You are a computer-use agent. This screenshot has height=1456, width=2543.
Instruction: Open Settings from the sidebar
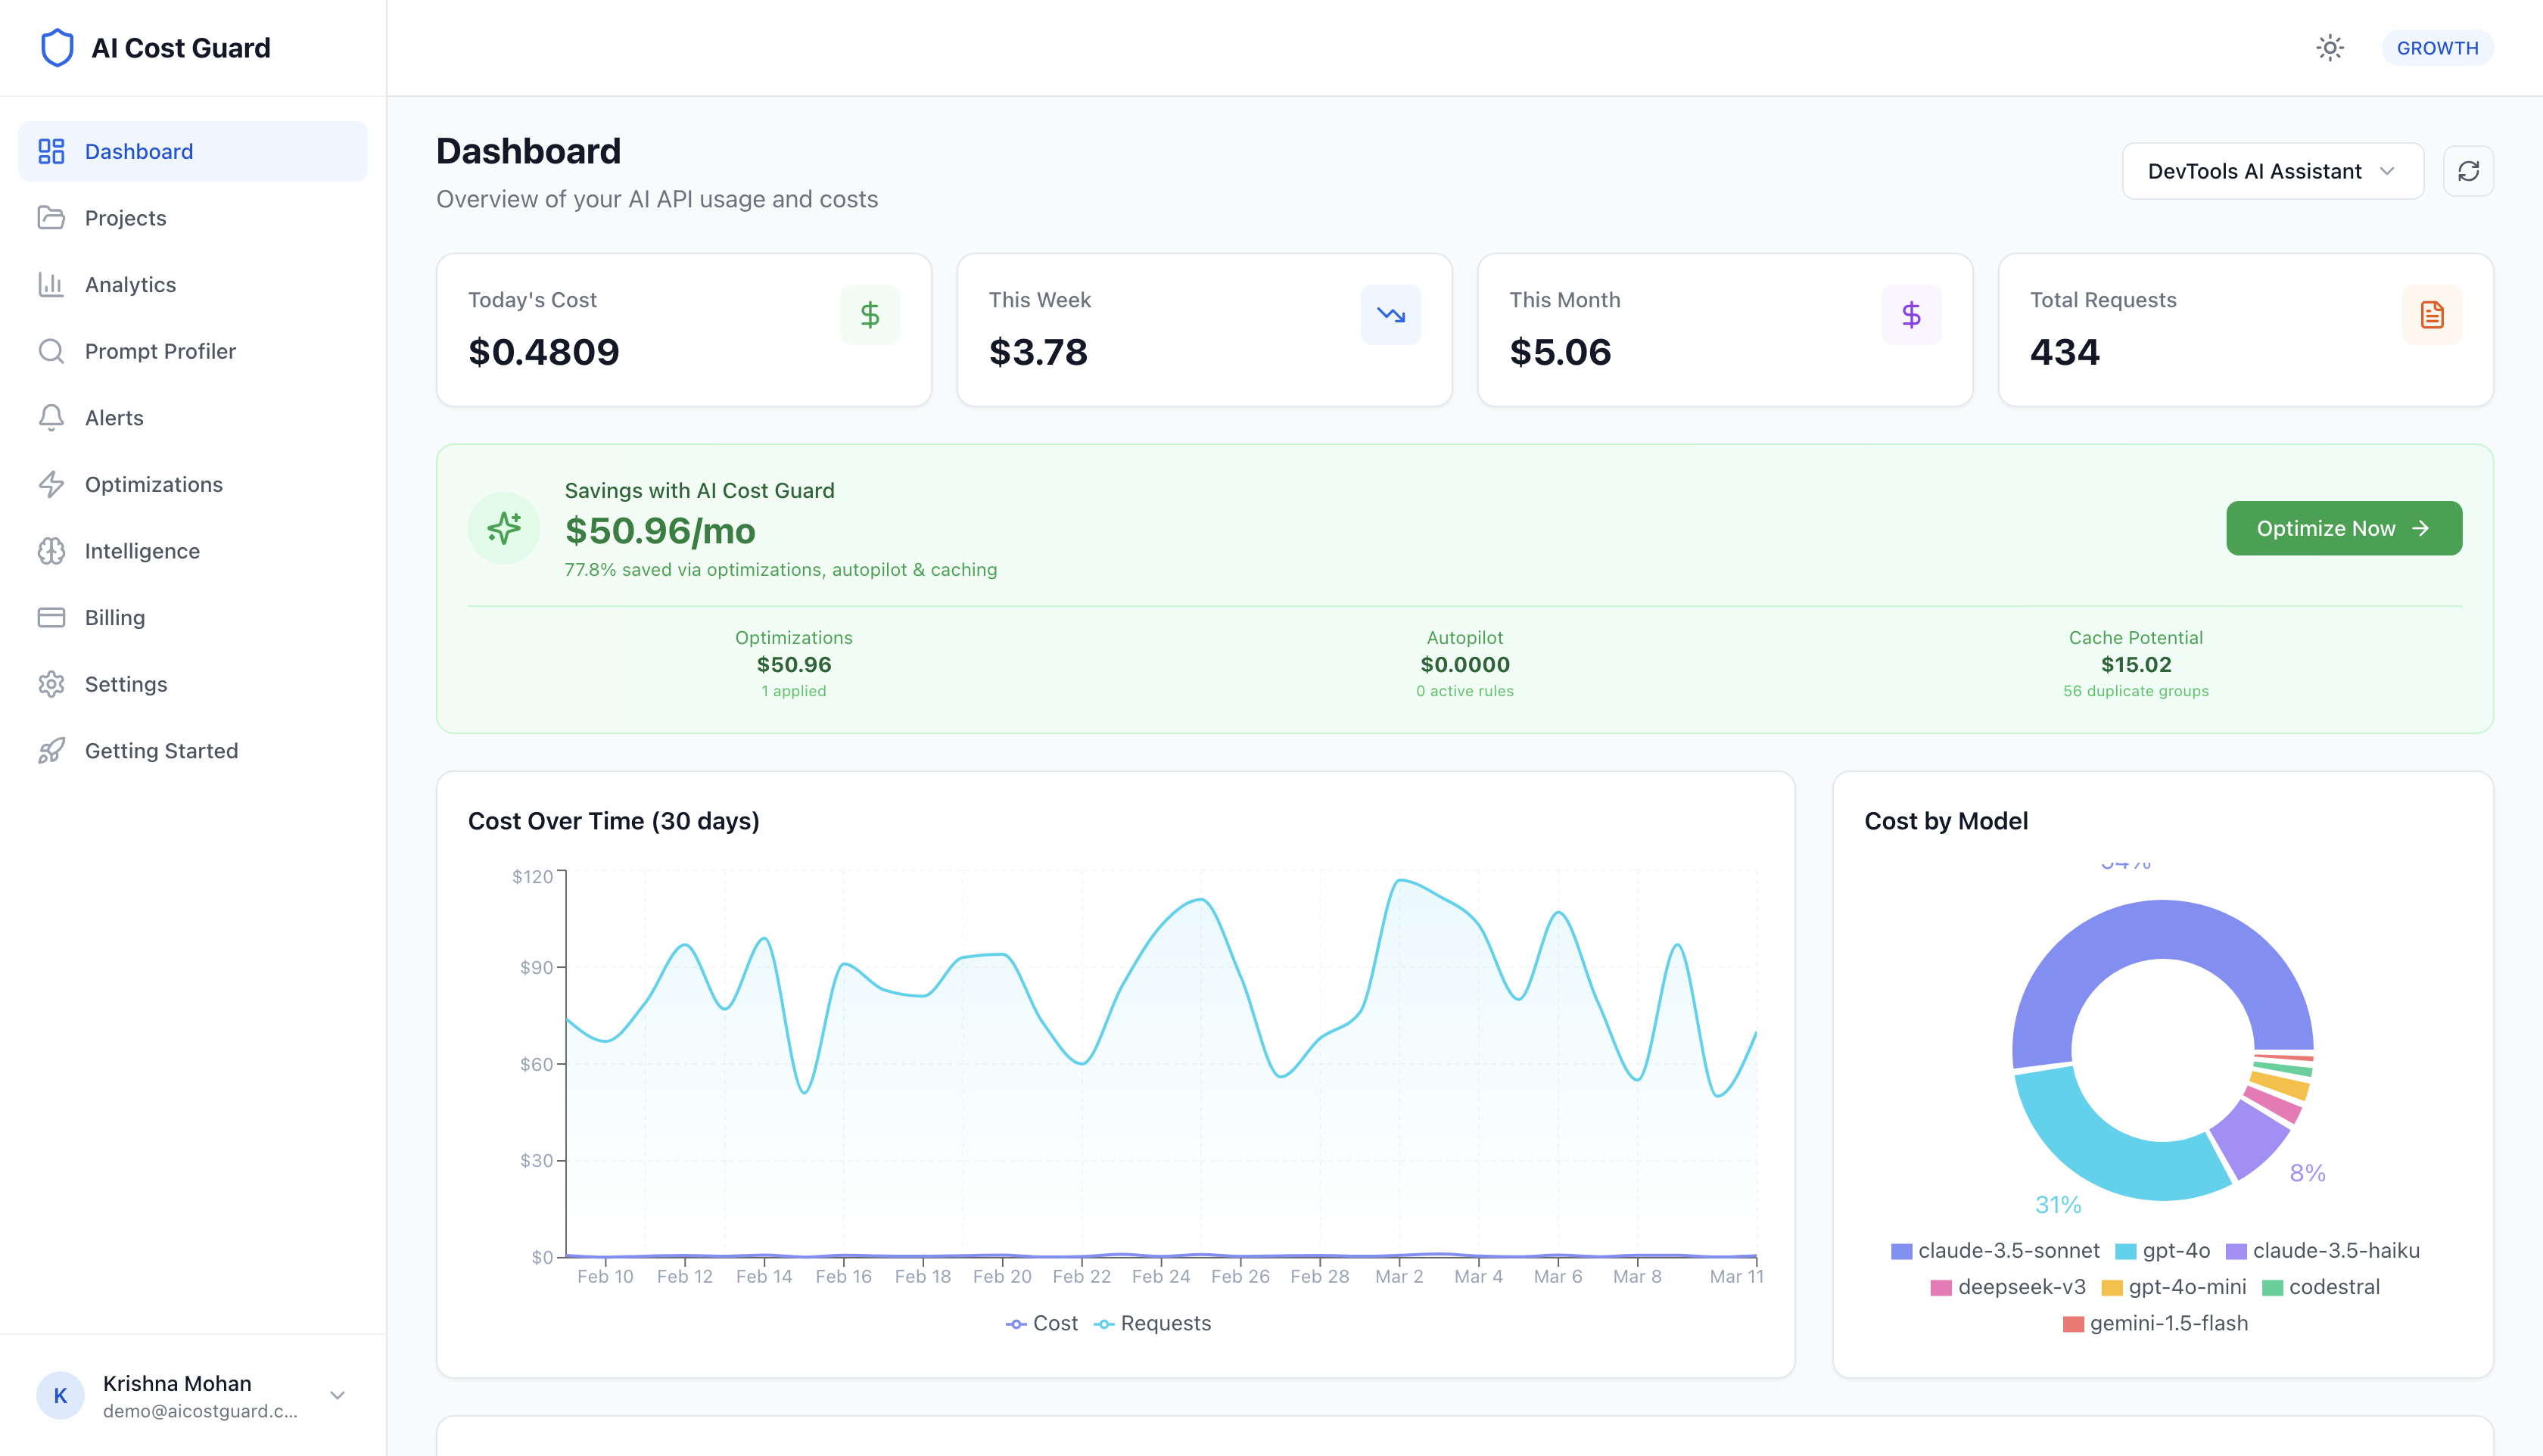(52, 684)
